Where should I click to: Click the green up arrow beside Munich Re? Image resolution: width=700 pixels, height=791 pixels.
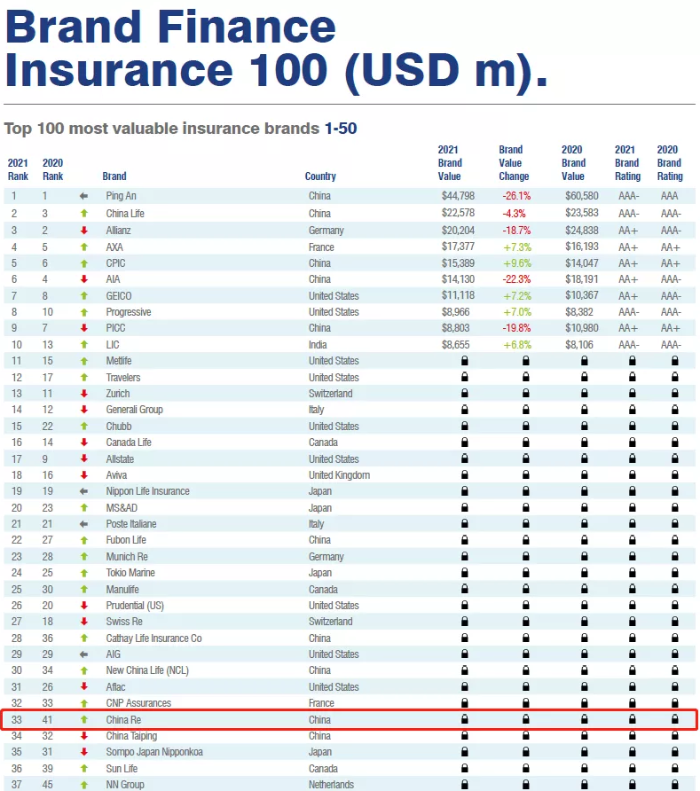[x=84, y=556]
